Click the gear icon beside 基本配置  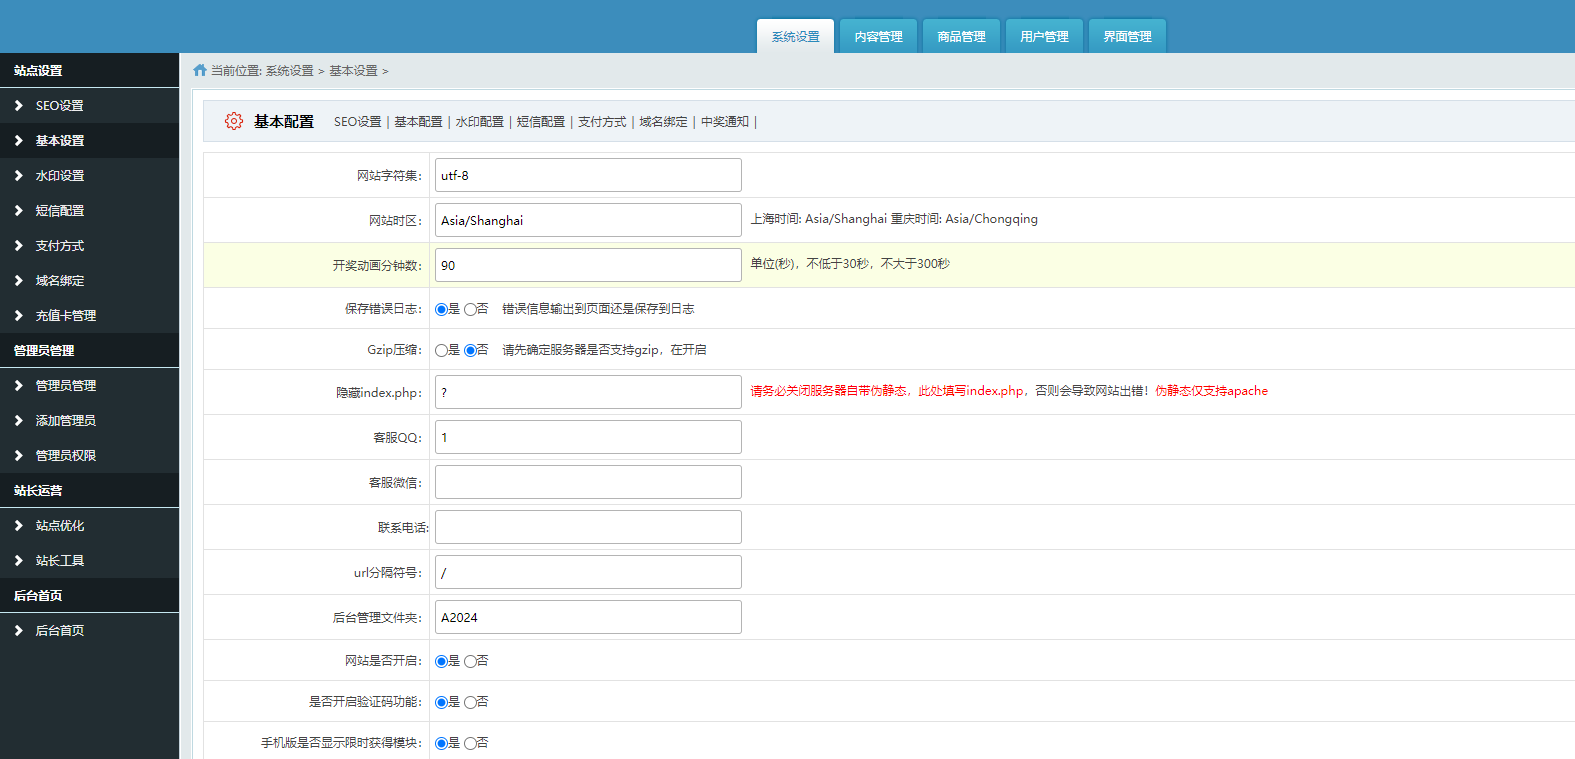(x=234, y=121)
